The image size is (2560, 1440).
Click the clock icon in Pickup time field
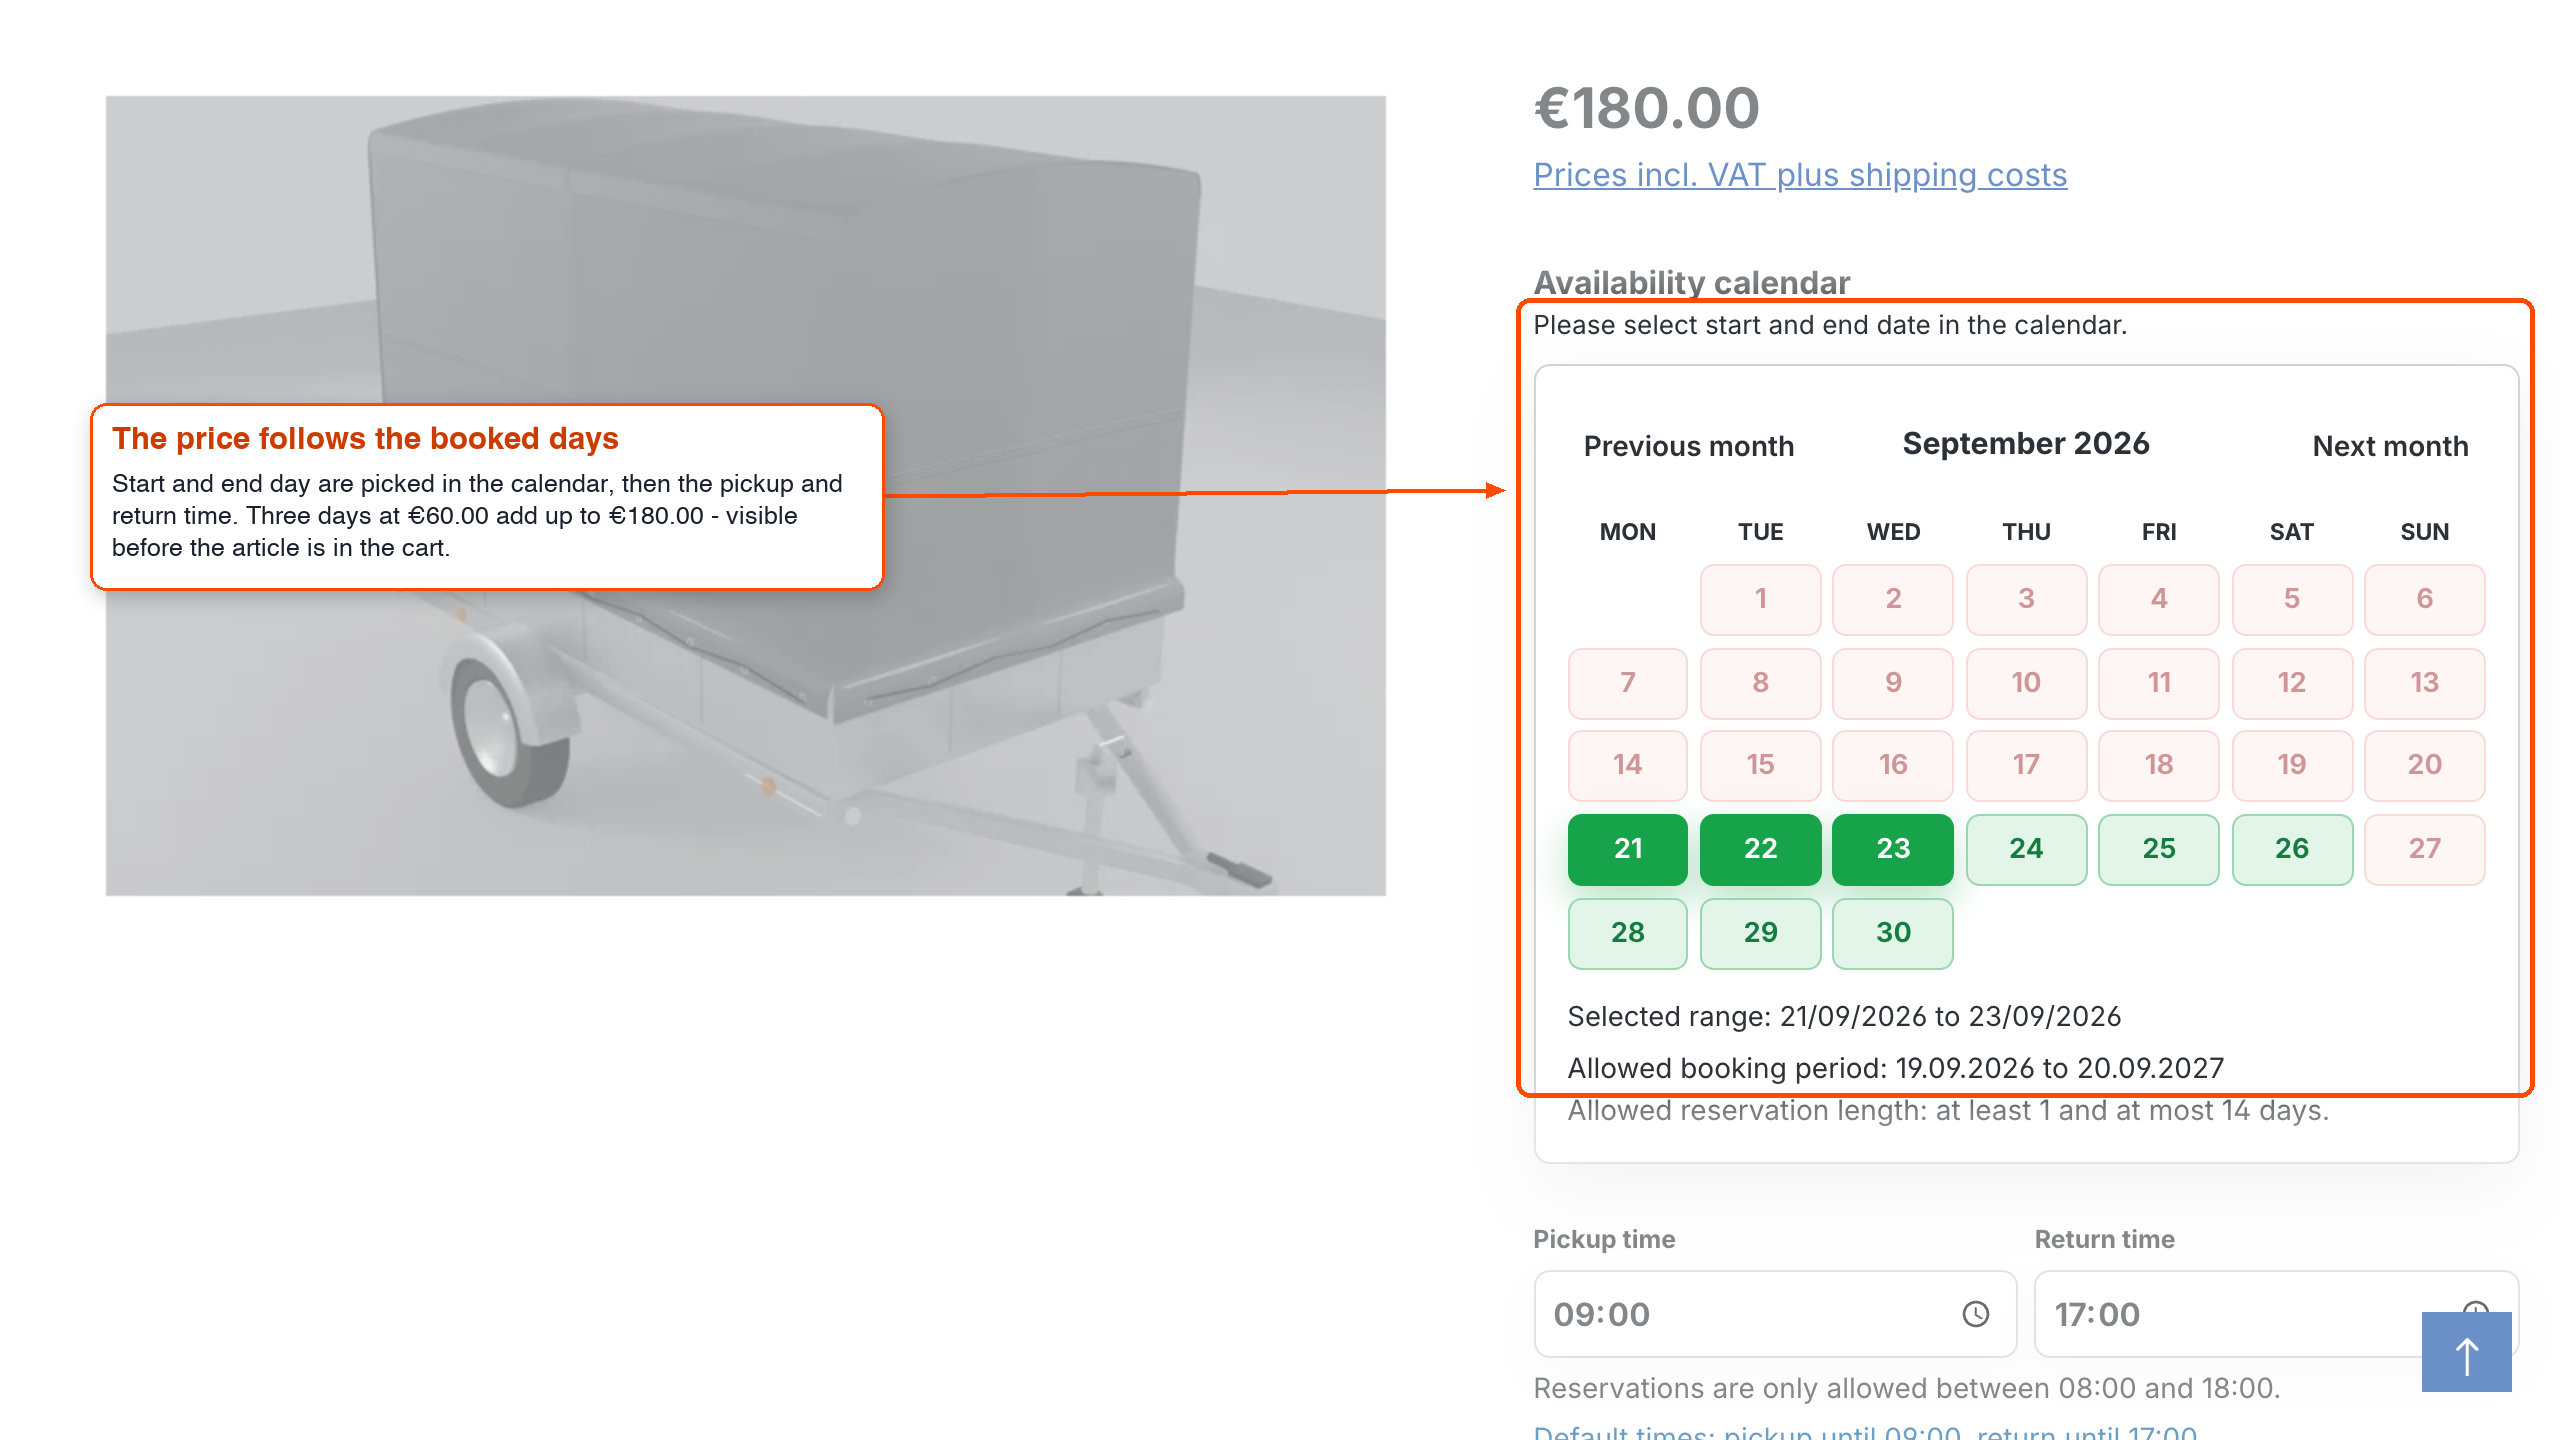point(1975,1314)
